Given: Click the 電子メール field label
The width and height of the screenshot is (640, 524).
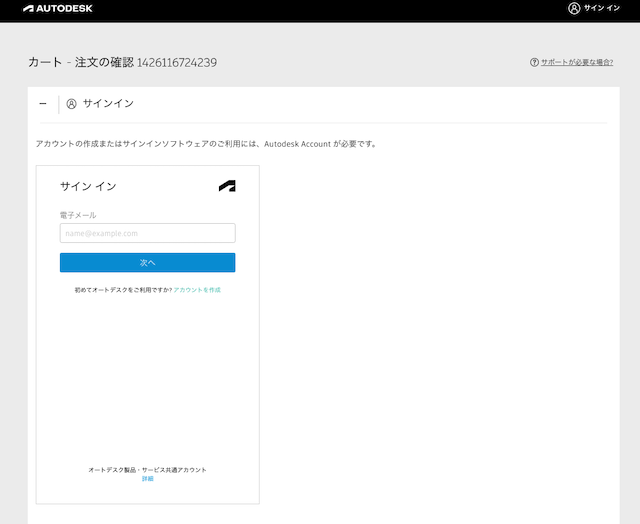Looking at the screenshot, I should pyautogui.click(x=78, y=215).
